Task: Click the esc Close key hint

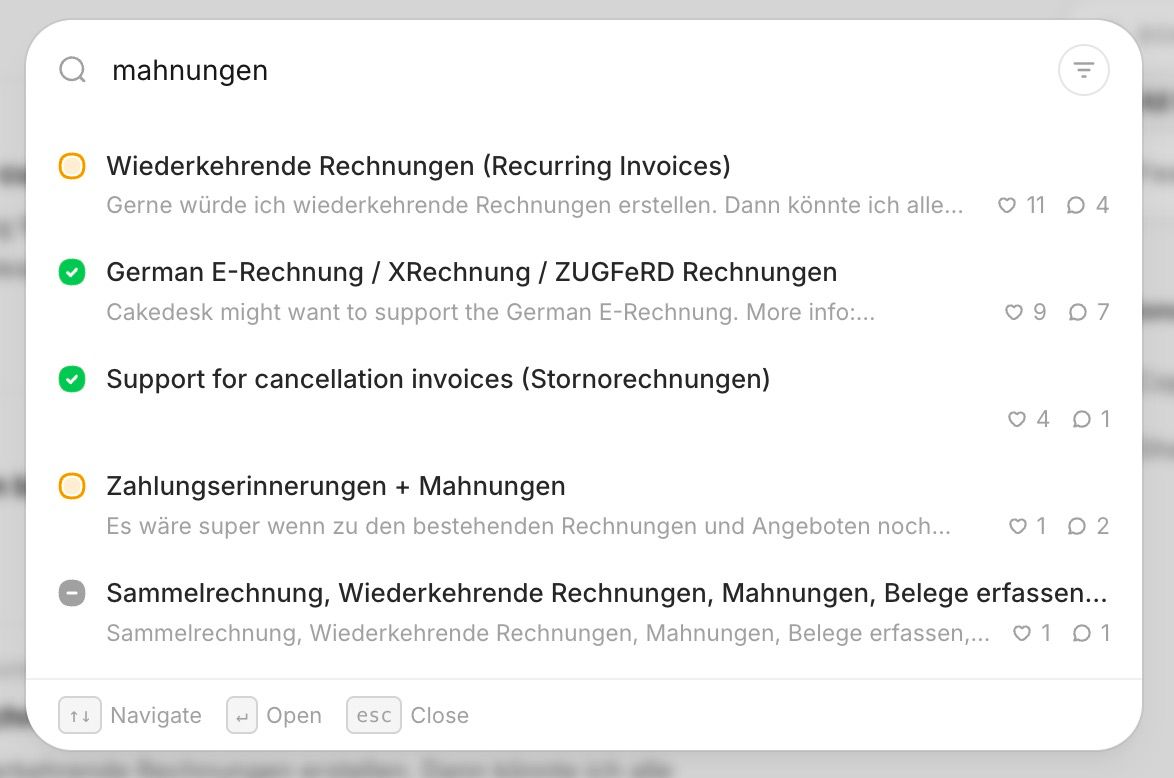Action: [x=408, y=715]
